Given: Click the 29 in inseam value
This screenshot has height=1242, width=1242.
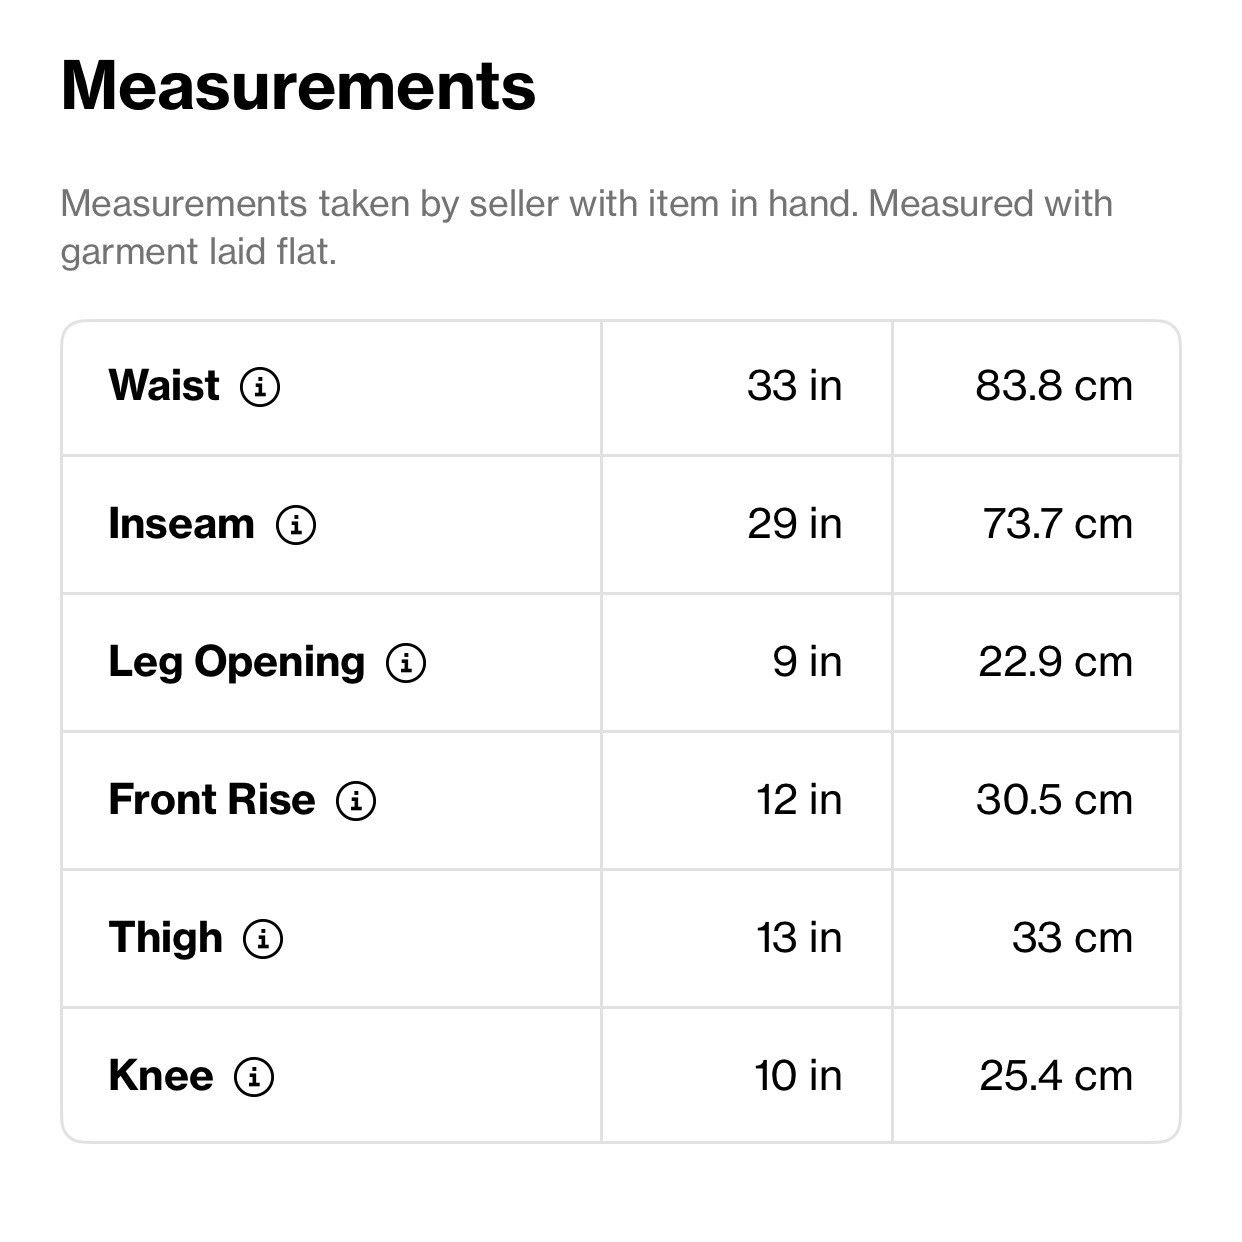Looking at the screenshot, I should [795, 524].
